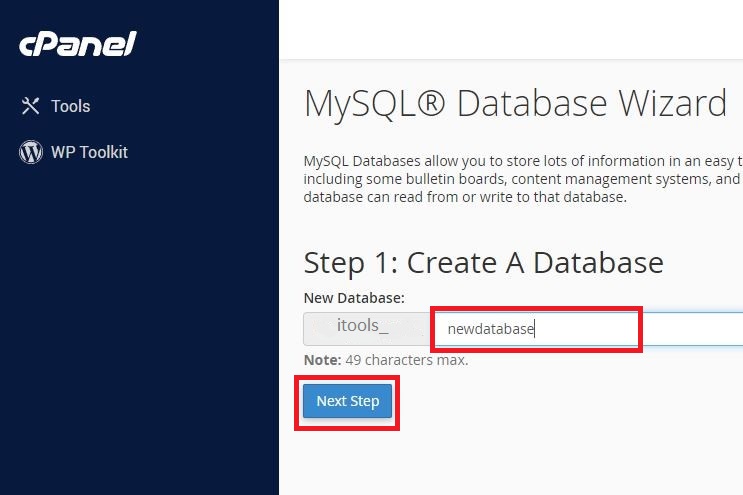This screenshot has height=495, width=743.
Task: Click the itools_ database prefix box
Action: [x=367, y=329]
